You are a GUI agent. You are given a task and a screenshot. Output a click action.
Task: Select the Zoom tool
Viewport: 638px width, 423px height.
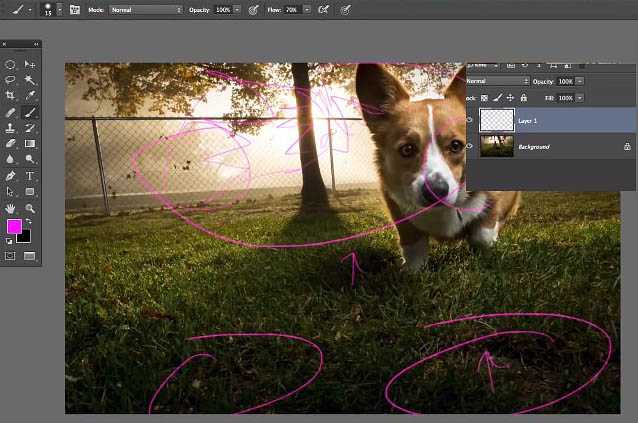tap(30, 207)
